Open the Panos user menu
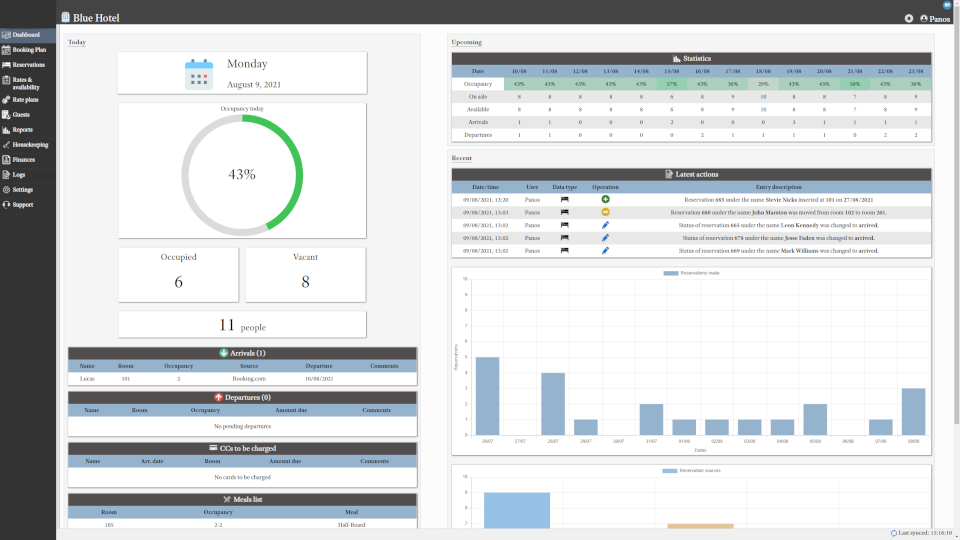960x540 pixels. [935, 18]
